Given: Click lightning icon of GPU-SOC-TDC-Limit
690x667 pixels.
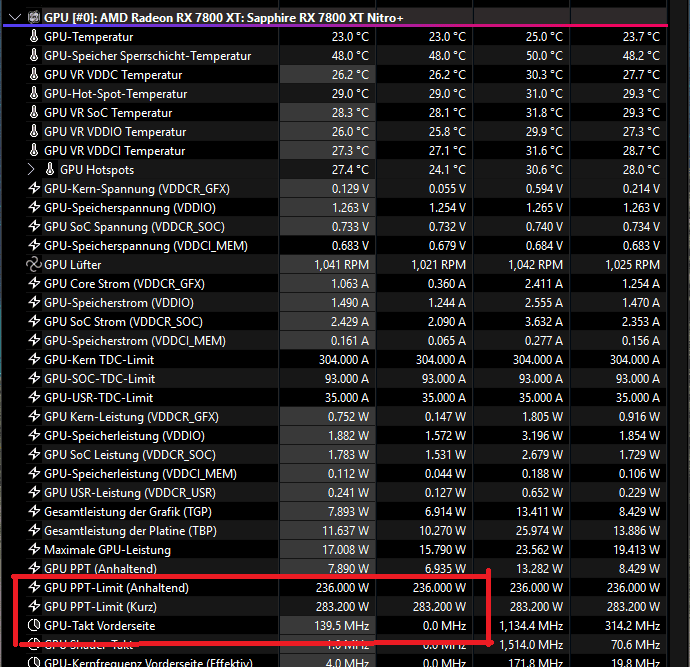Looking at the screenshot, I should pyautogui.click(x=34, y=378).
